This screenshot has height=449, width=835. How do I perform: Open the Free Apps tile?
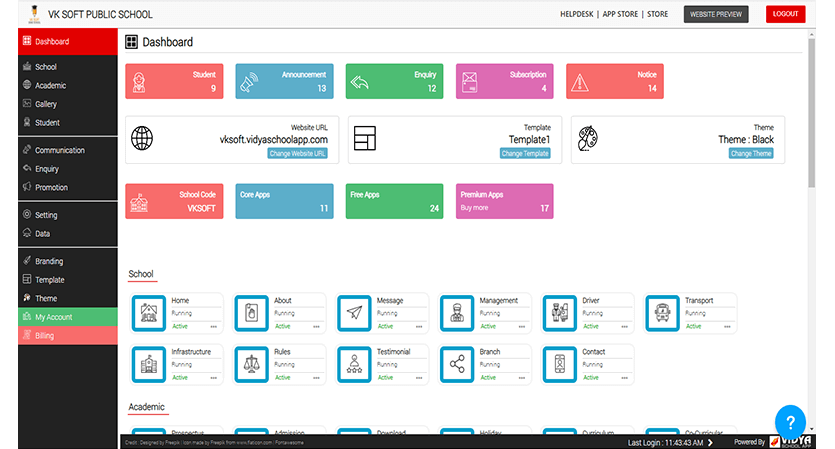tap(395, 201)
